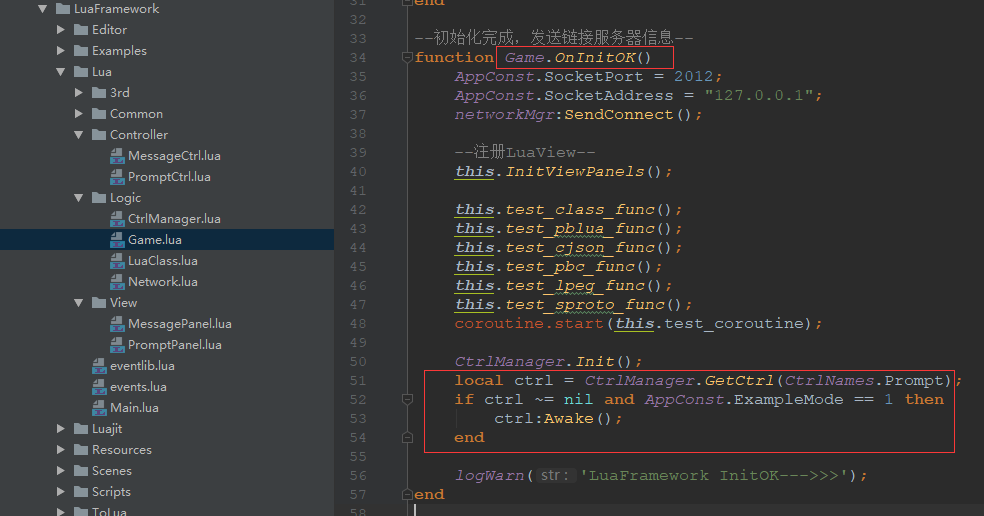Select MessageCtrl.lua in the project tree
The width and height of the screenshot is (984, 516).
click(174, 156)
